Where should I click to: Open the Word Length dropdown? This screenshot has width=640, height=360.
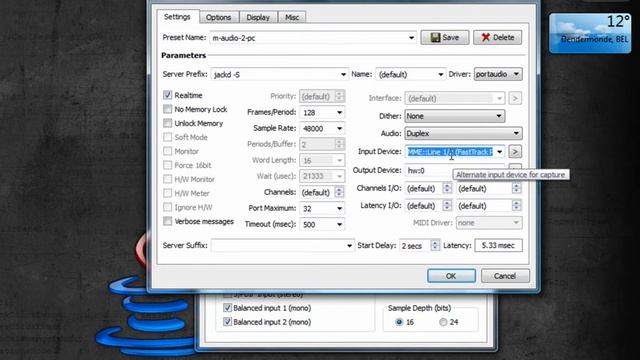322,160
